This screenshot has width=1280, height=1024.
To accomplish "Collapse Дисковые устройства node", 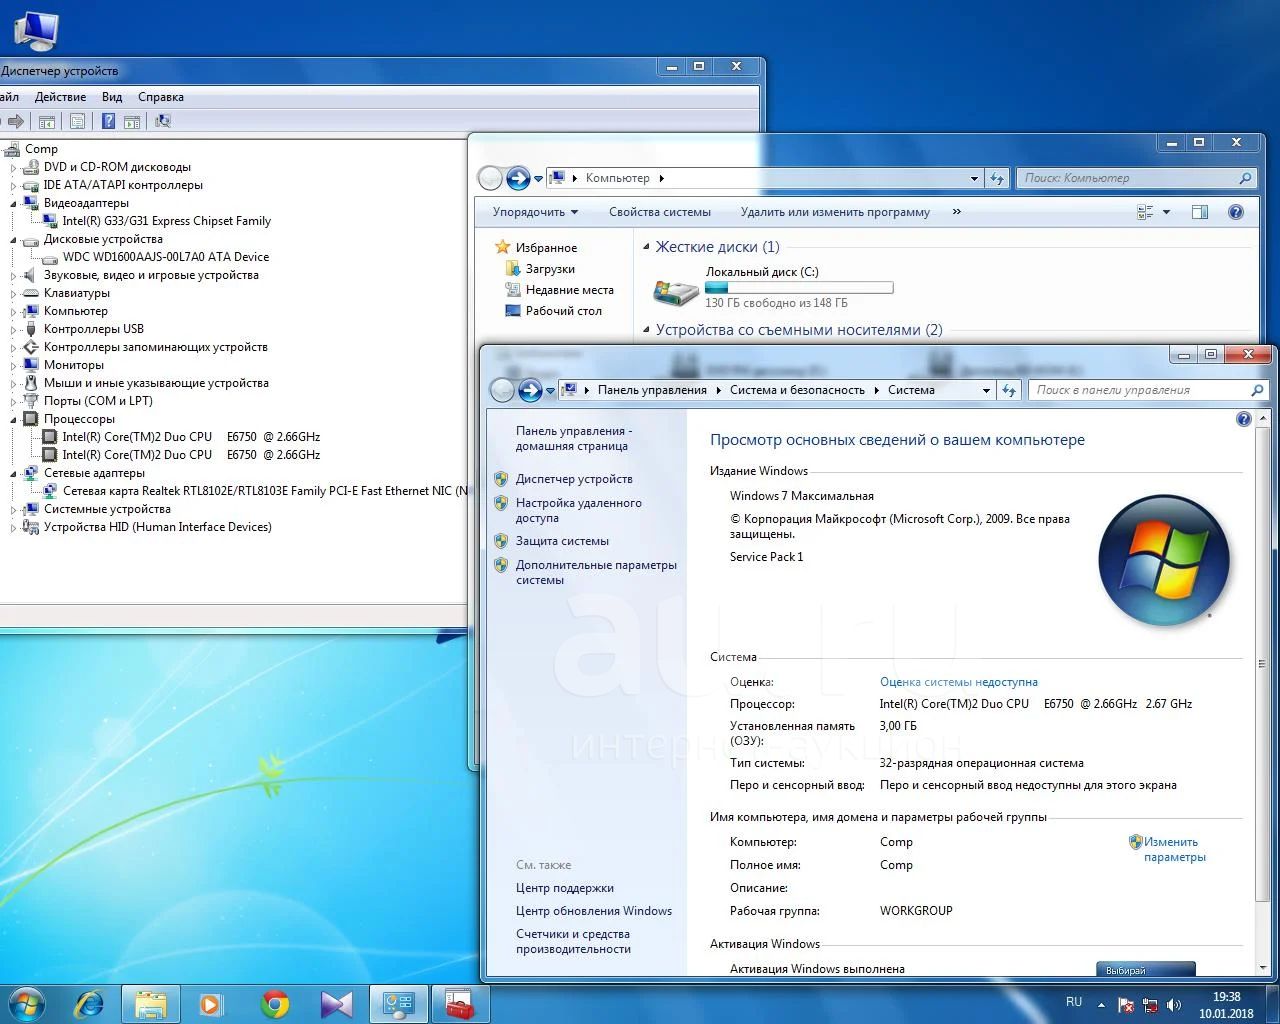I will tap(13, 239).
